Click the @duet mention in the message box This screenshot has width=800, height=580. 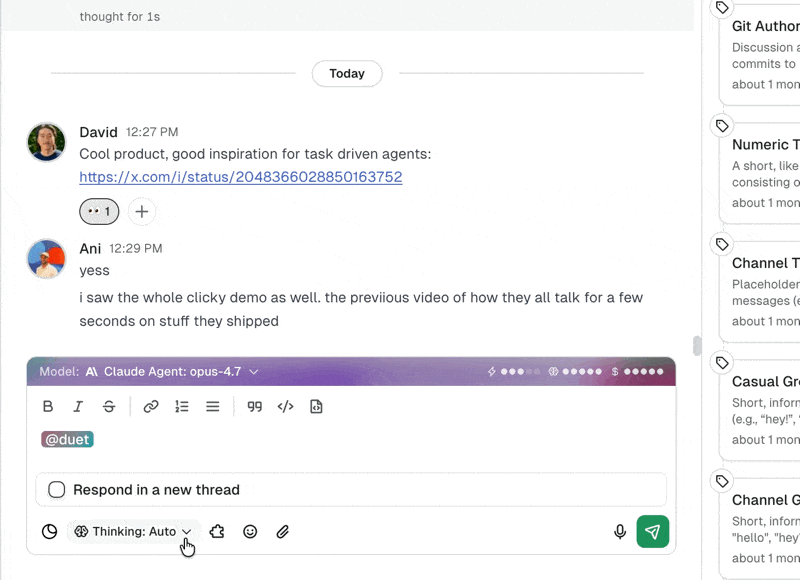pyautogui.click(x=67, y=440)
